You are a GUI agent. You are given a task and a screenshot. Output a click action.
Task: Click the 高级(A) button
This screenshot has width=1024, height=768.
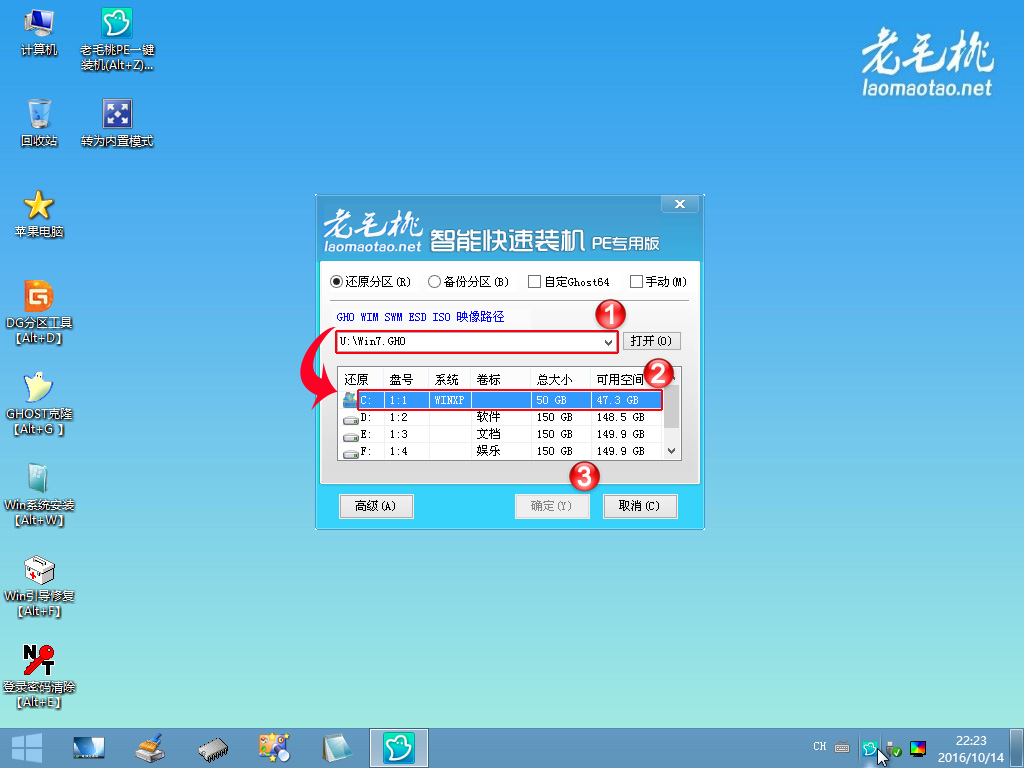tap(376, 506)
